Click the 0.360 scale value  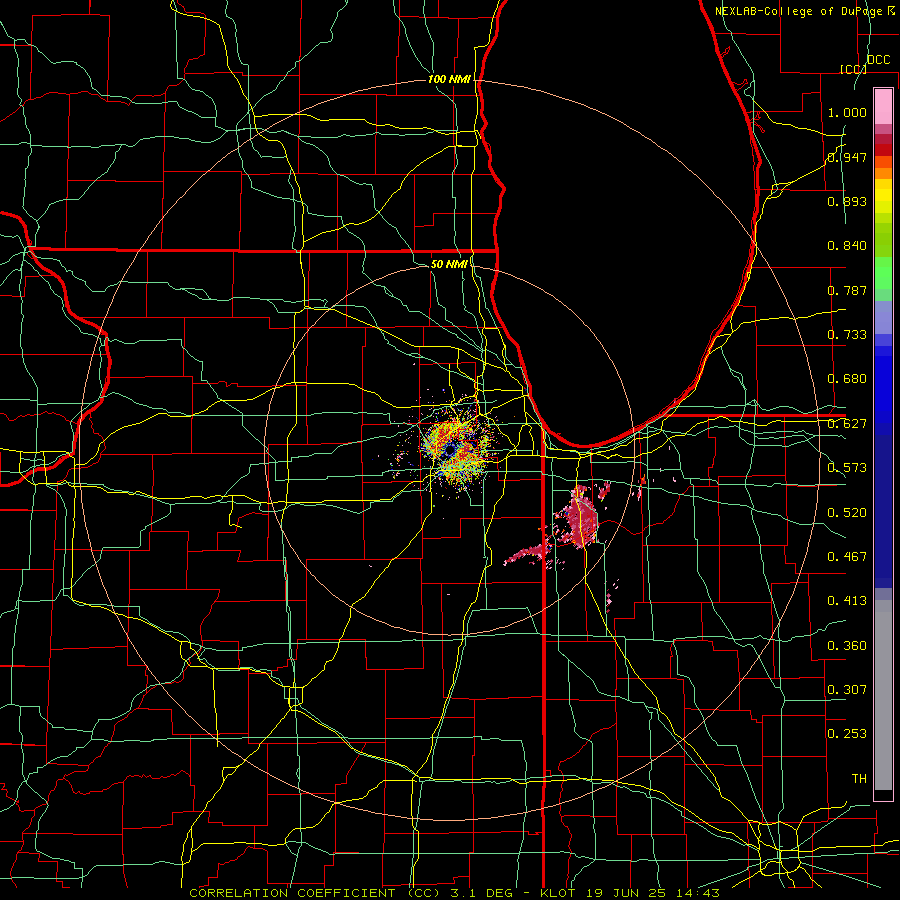click(x=847, y=646)
